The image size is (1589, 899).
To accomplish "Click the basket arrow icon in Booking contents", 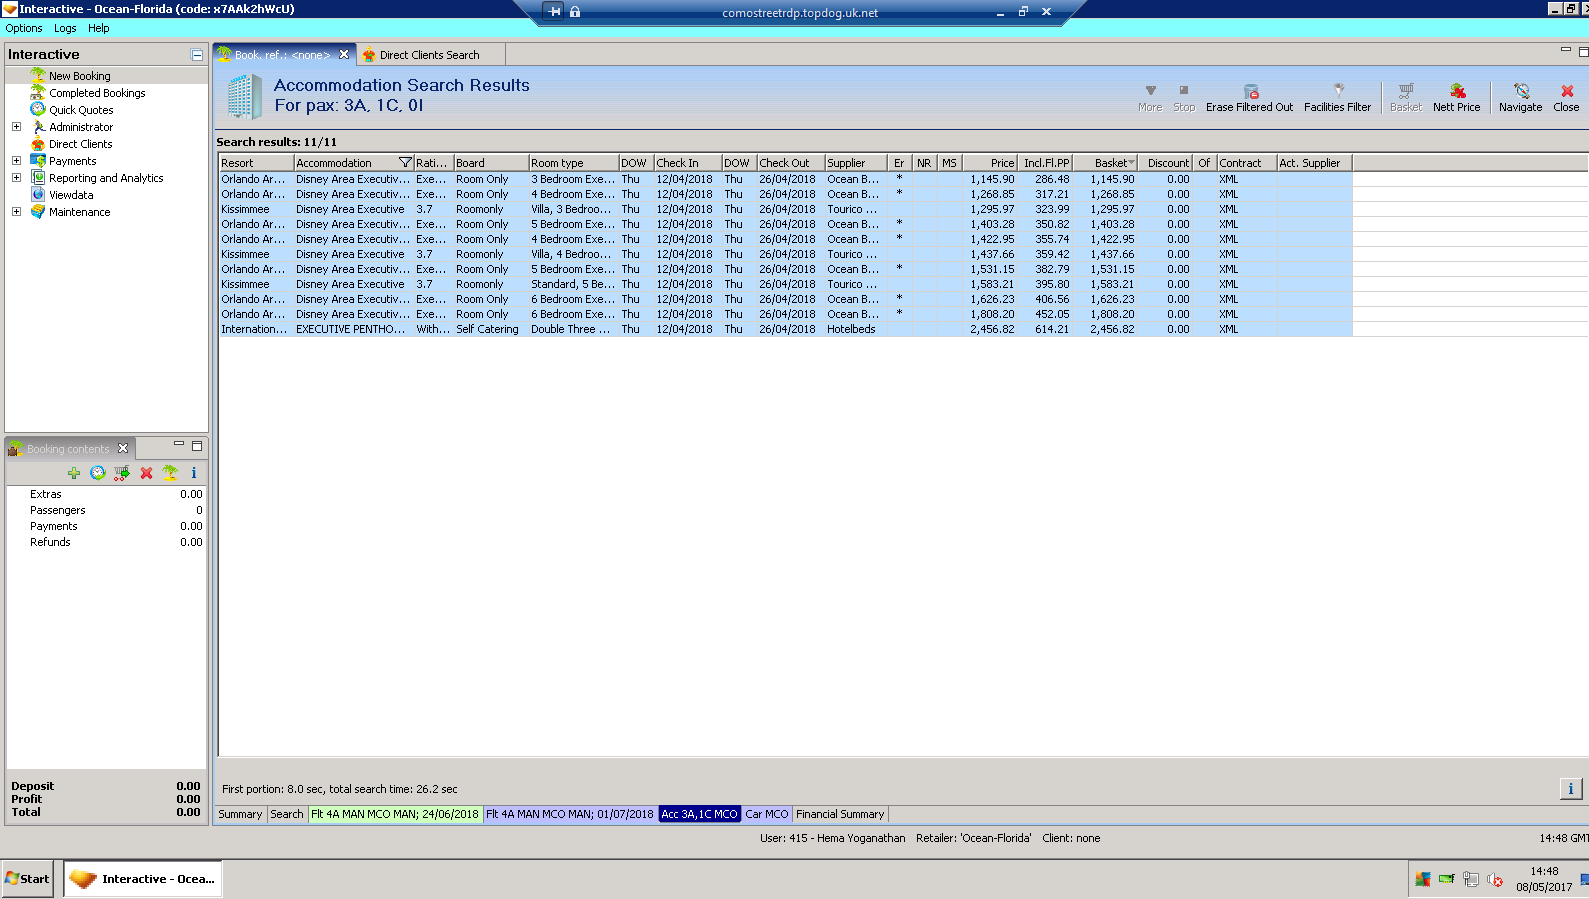I will [122, 473].
